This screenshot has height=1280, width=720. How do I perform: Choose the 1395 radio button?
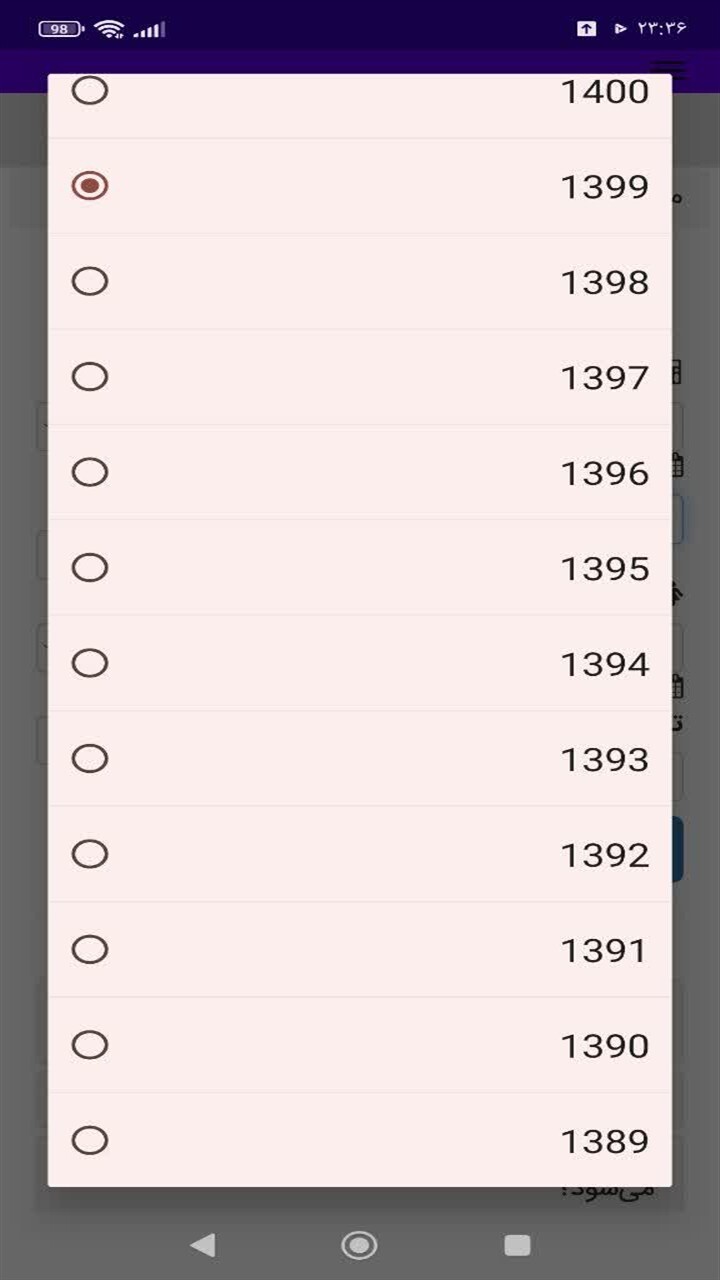(90, 568)
